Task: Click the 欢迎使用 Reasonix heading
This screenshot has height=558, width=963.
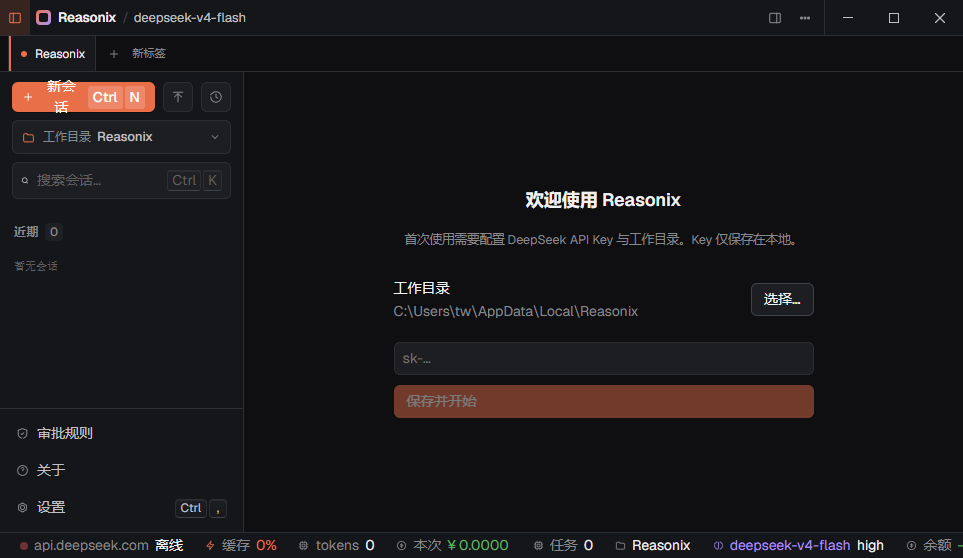Action: (603, 200)
